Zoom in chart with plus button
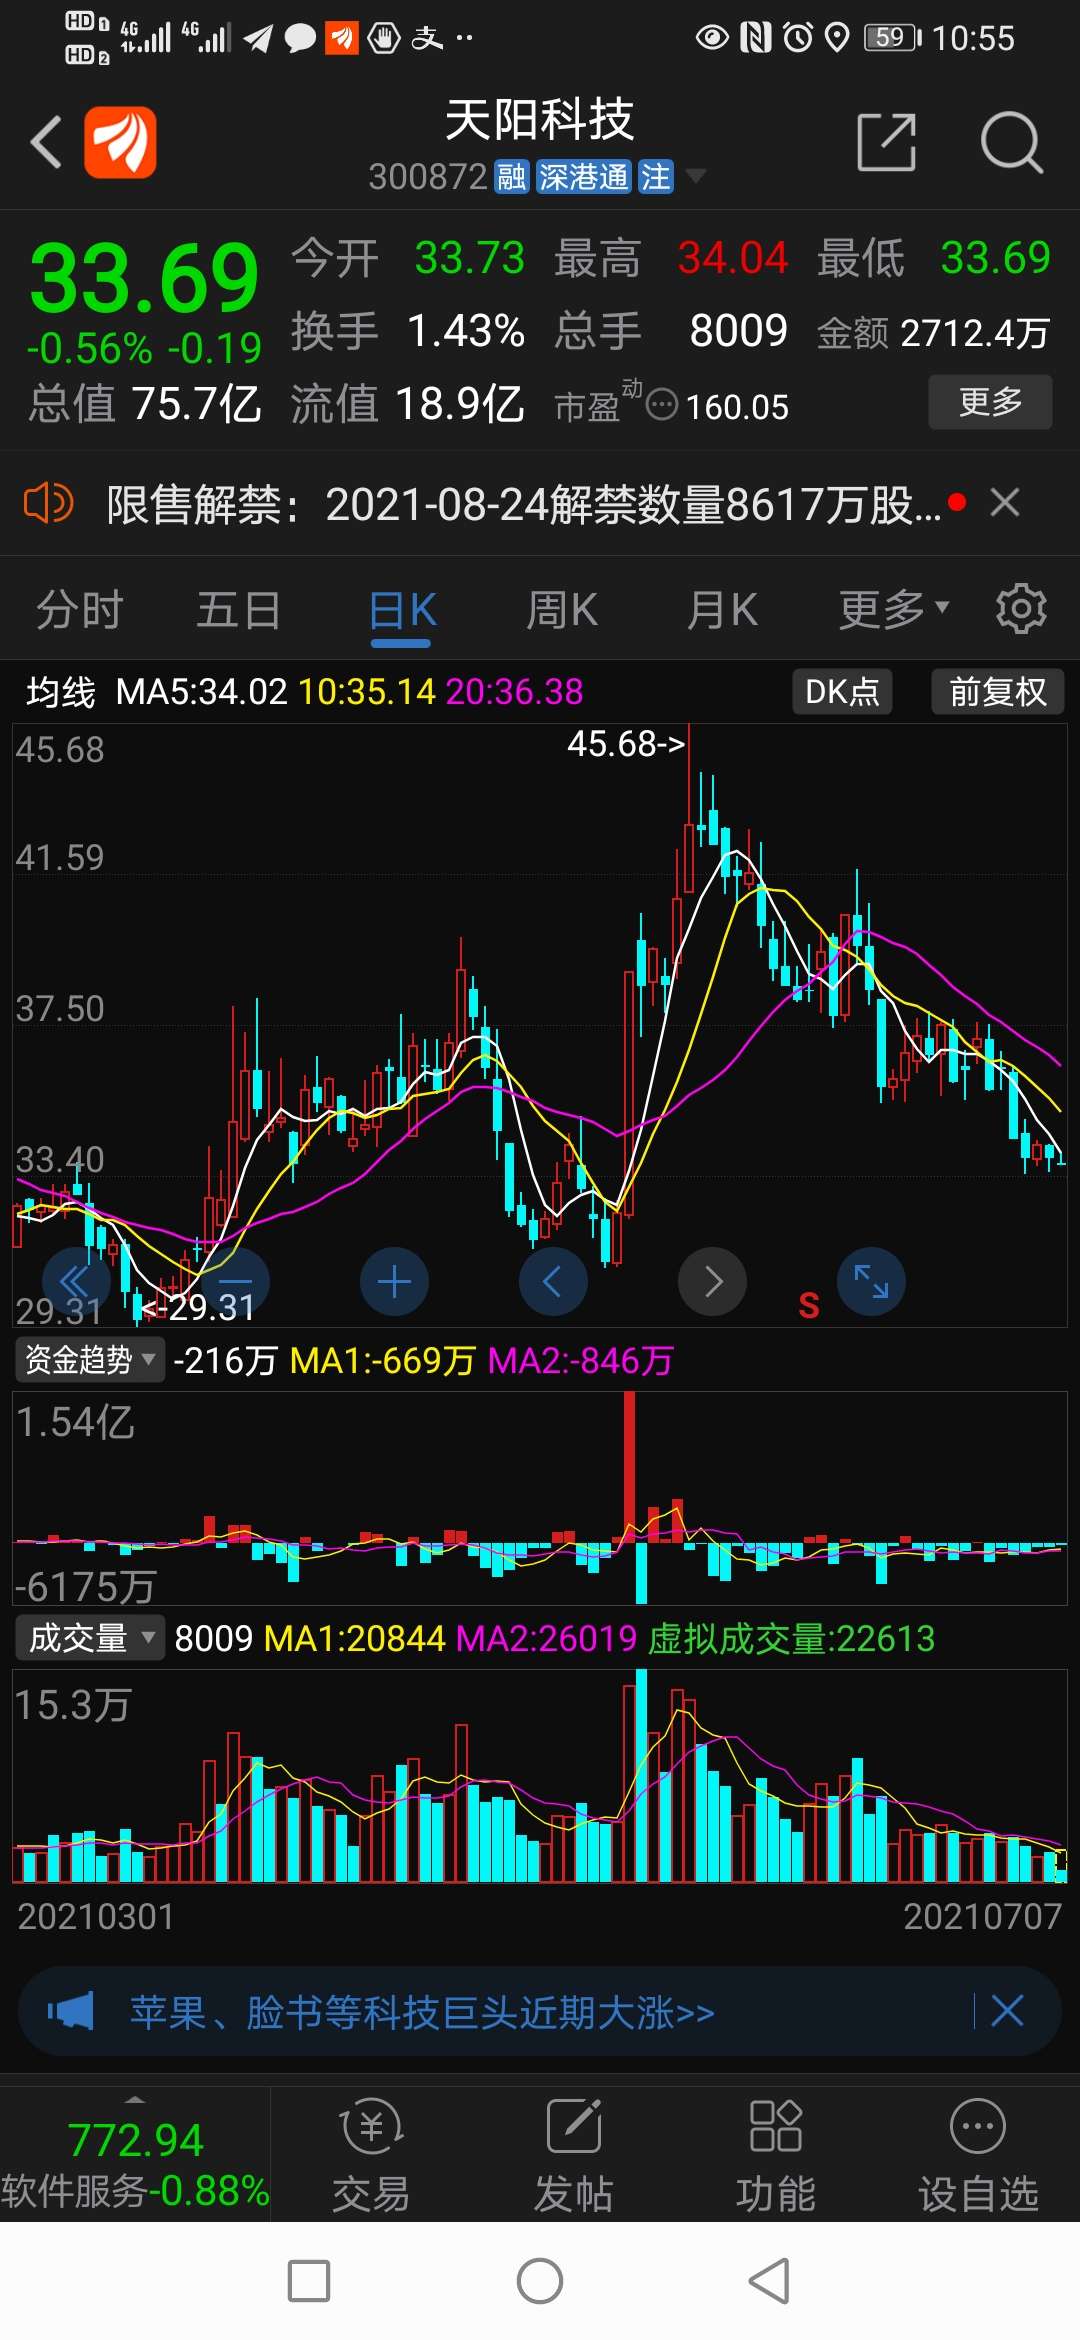The height and width of the screenshot is (2340, 1080). point(394,1282)
